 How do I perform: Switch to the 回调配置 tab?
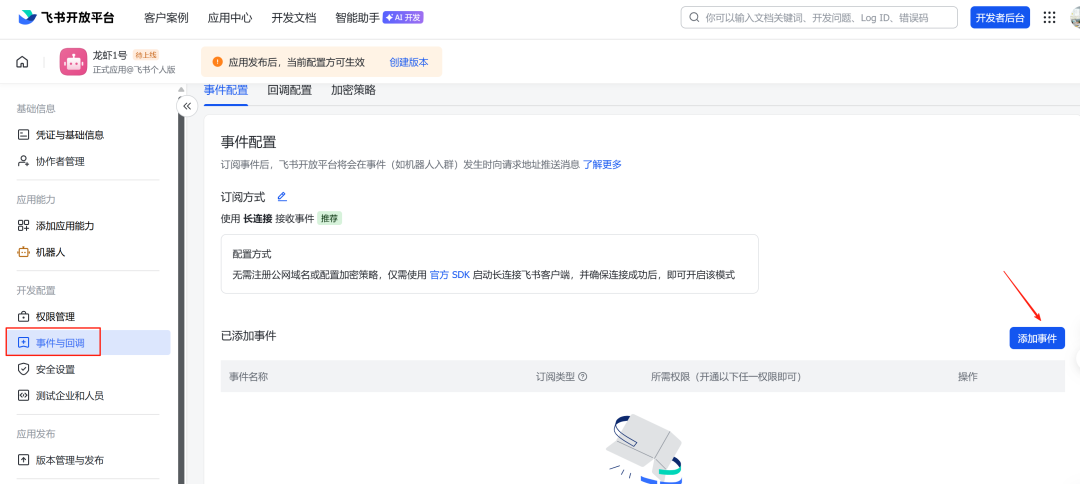click(x=290, y=90)
